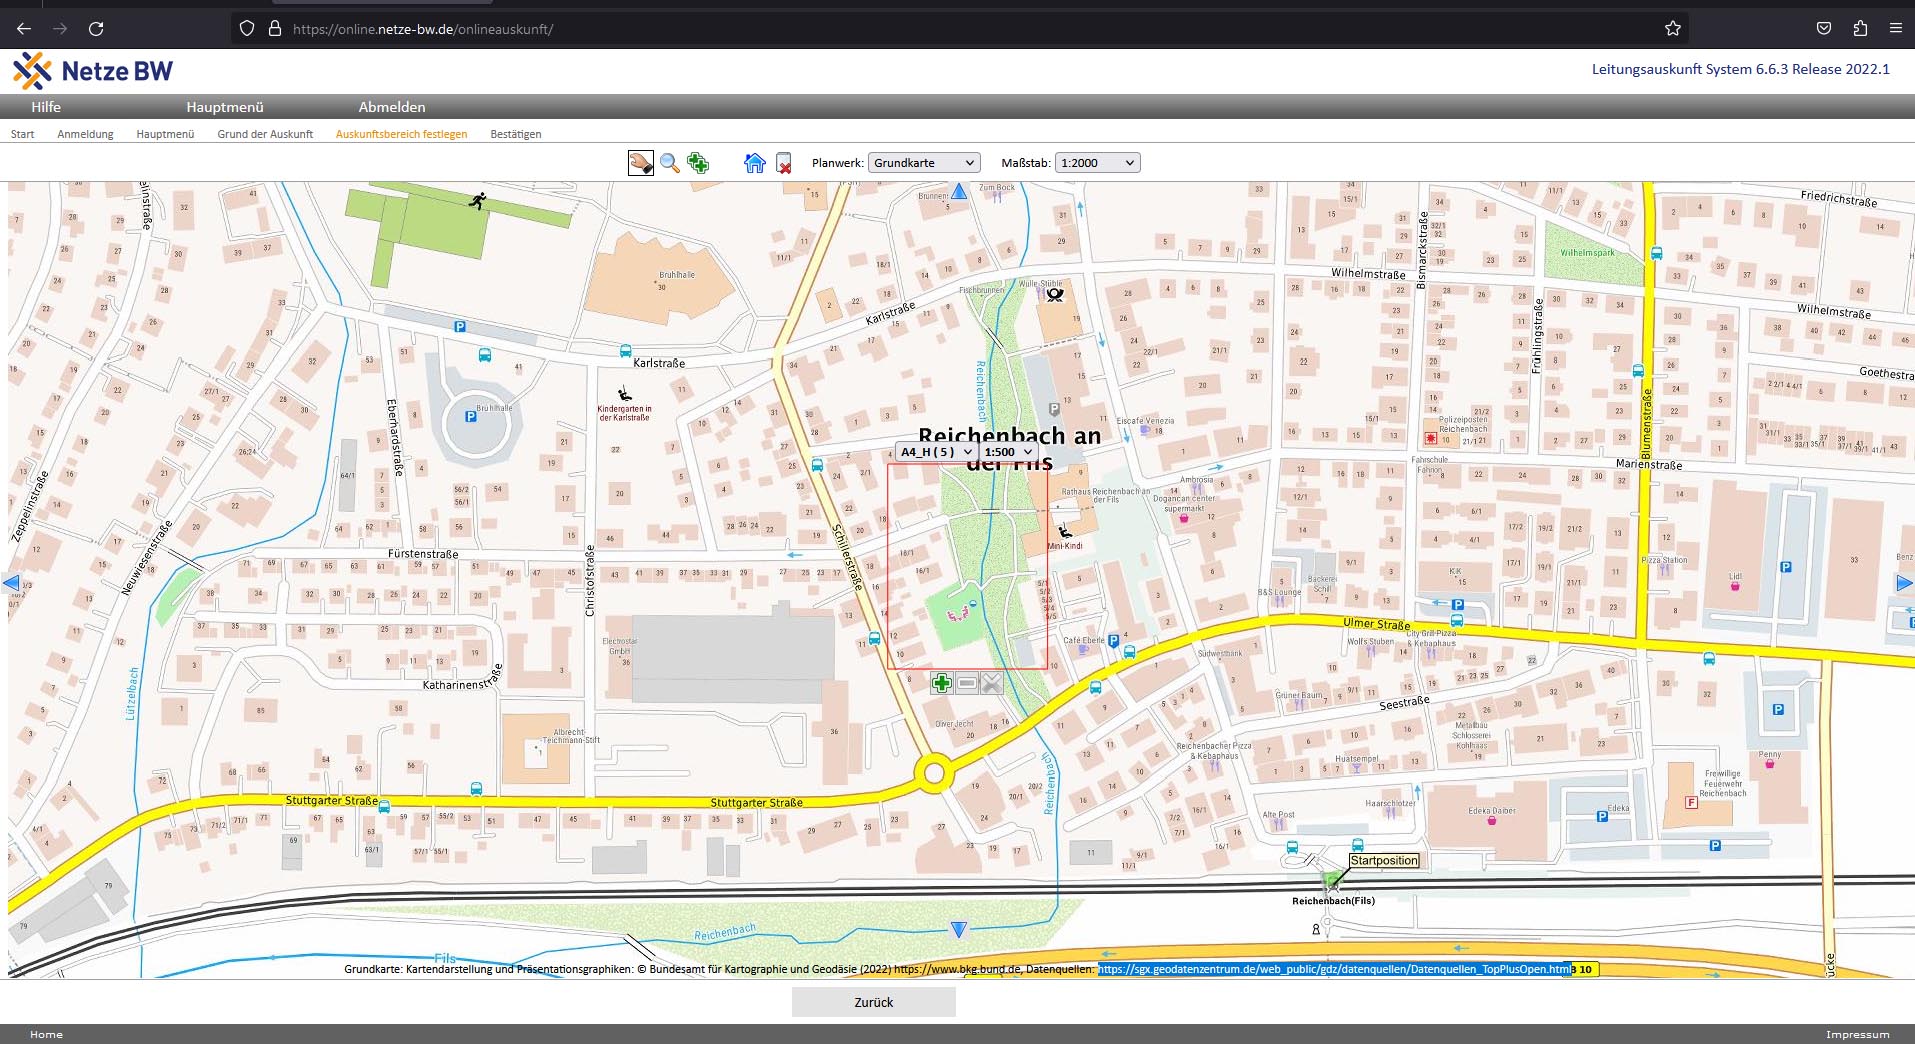Viewport: 1915px width, 1044px height.
Task: Go to Start breadcrumb step
Action: (x=22, y=134)
